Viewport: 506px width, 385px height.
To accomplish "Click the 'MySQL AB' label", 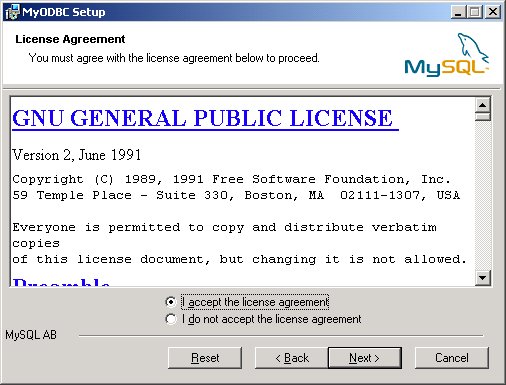I will [31, 335].
